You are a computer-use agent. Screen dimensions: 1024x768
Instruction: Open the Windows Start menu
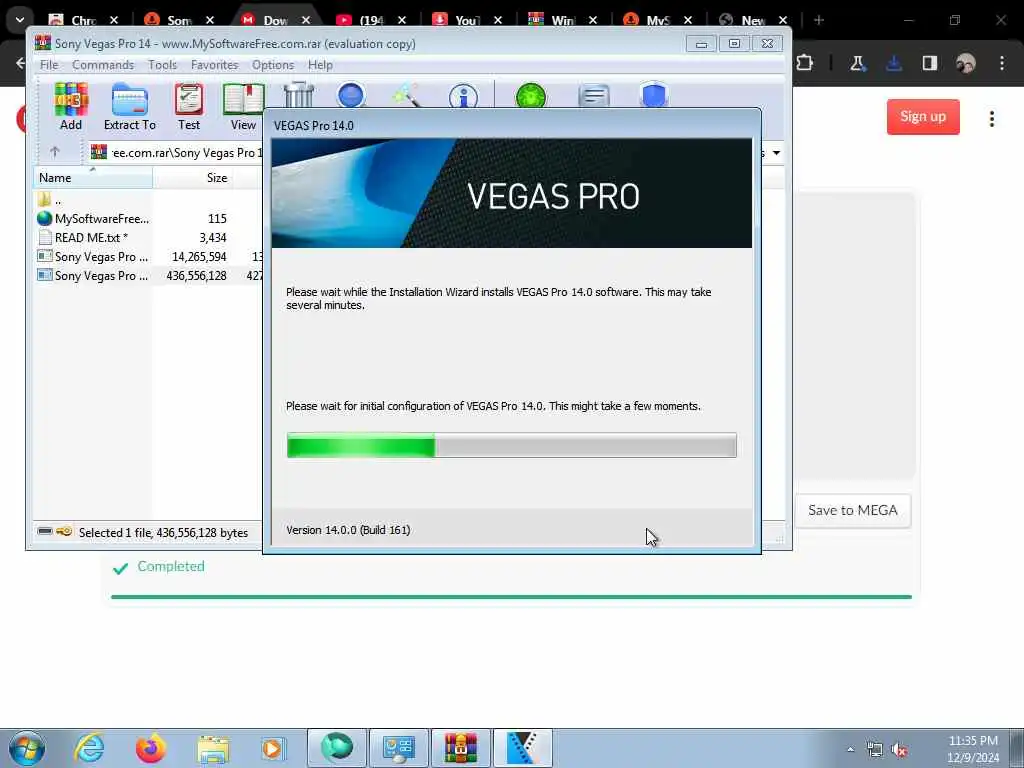[x=27, y=748]
